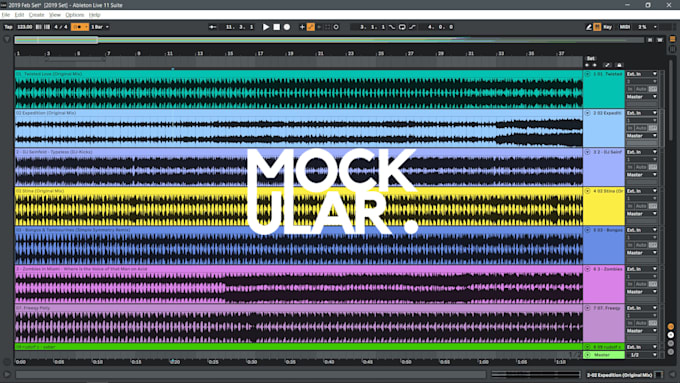Image resolution: width=680 pixels, height=383 pixels.
Task: Open the Options menu
Action: tap(75, 15)
